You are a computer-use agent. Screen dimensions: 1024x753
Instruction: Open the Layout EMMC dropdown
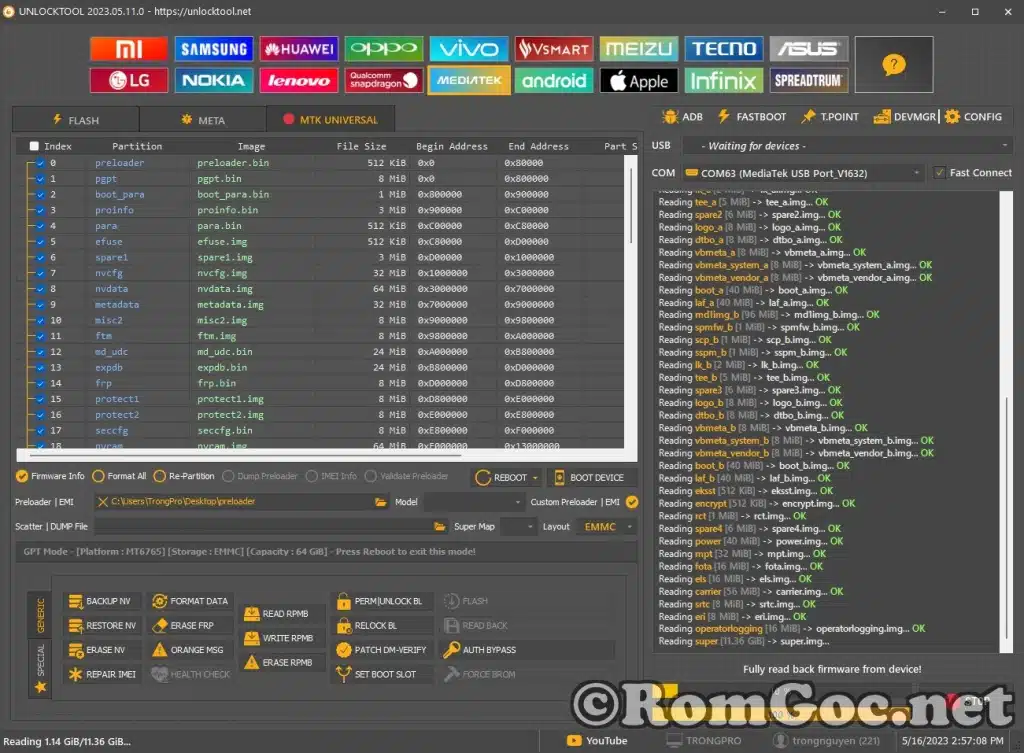pos(607,527)
